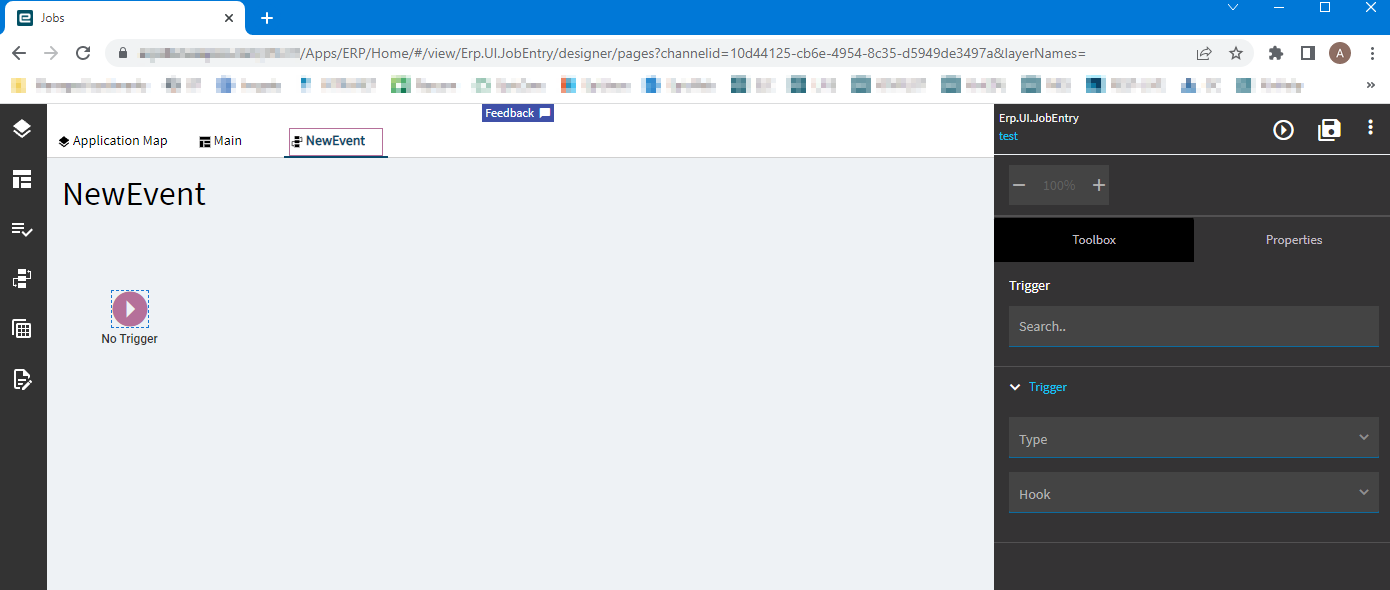View site info via the lock icon
This screenshot has width=1390, height=590.
point(124,53)
